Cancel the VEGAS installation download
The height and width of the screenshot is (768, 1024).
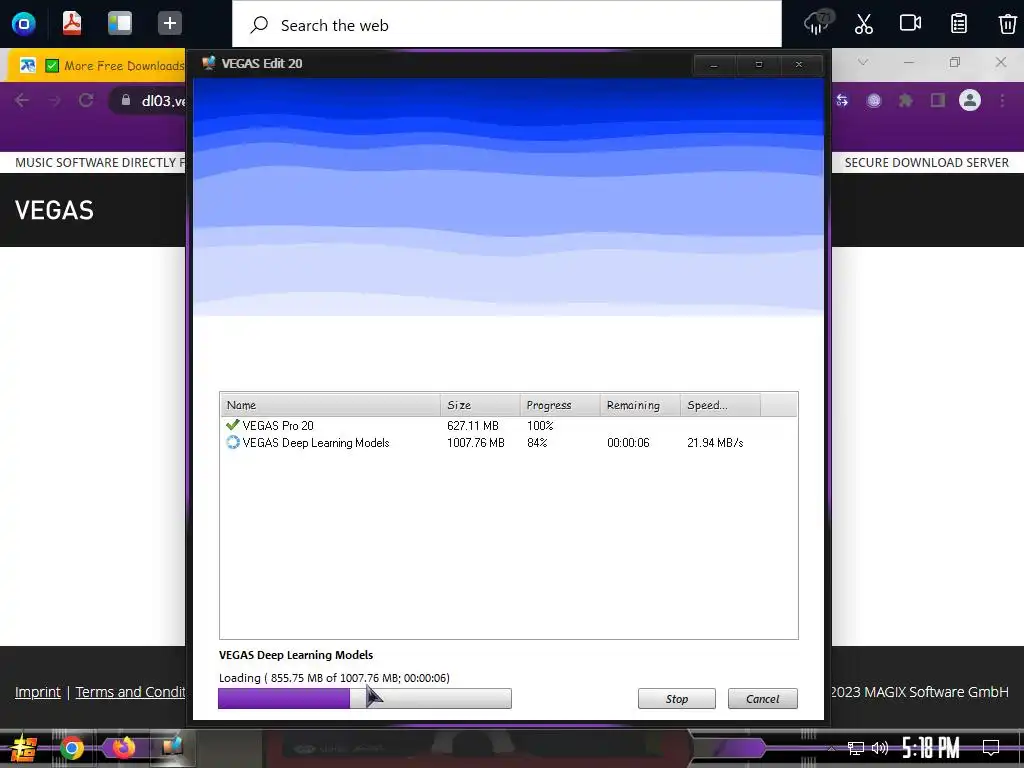click(762, 699)
